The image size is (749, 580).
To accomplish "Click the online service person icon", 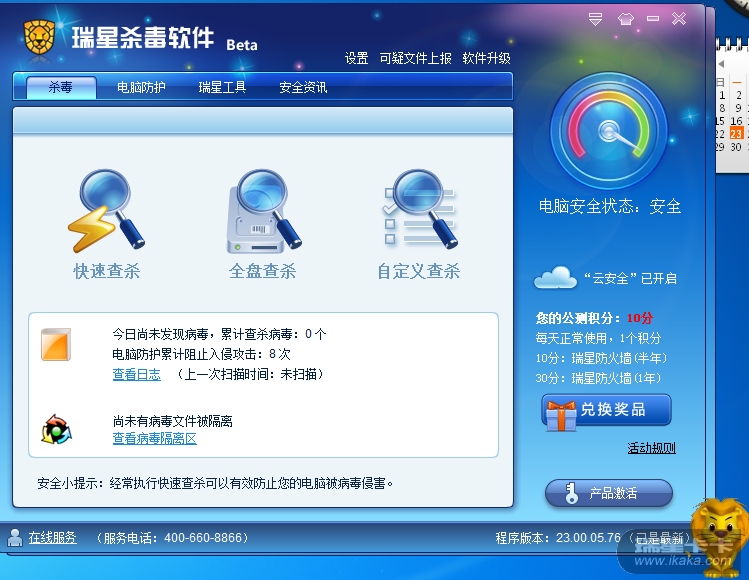I will [15, 537].
